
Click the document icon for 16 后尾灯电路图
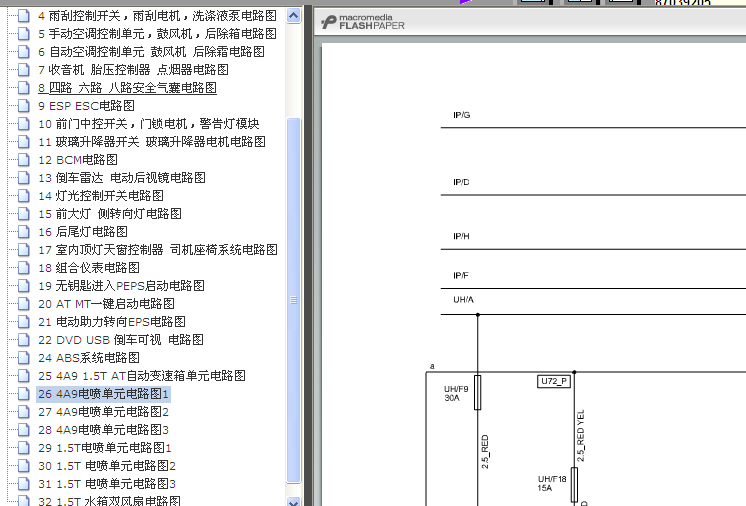tap(23, 232)
